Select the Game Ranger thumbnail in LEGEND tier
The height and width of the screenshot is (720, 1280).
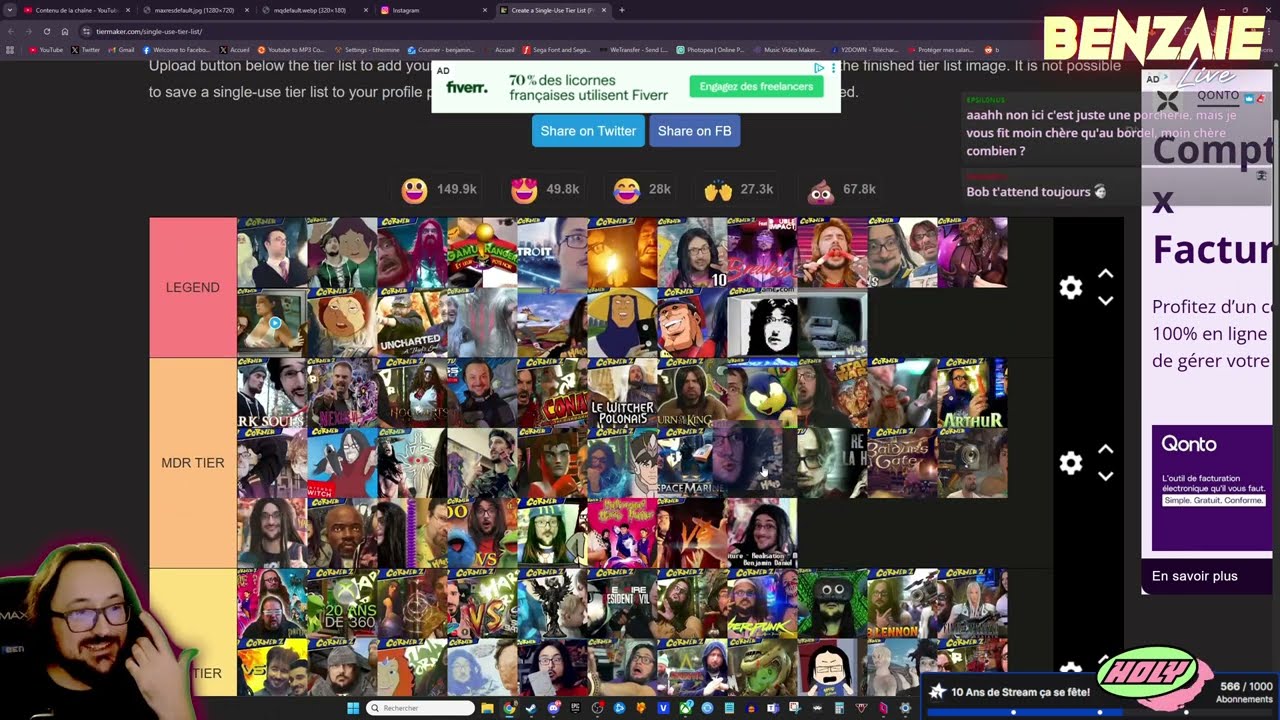pyautogui.click(x=482, y=253)
